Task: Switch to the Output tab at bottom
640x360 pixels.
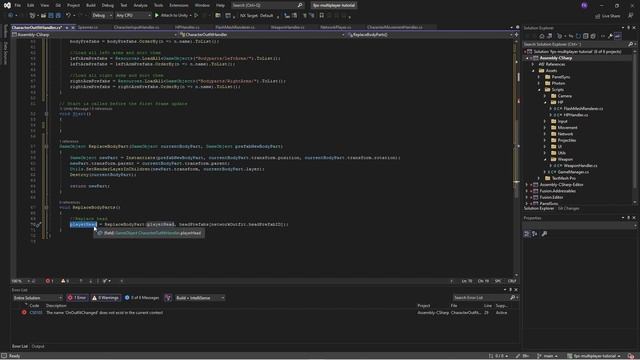Action: (x=38, y=346)
